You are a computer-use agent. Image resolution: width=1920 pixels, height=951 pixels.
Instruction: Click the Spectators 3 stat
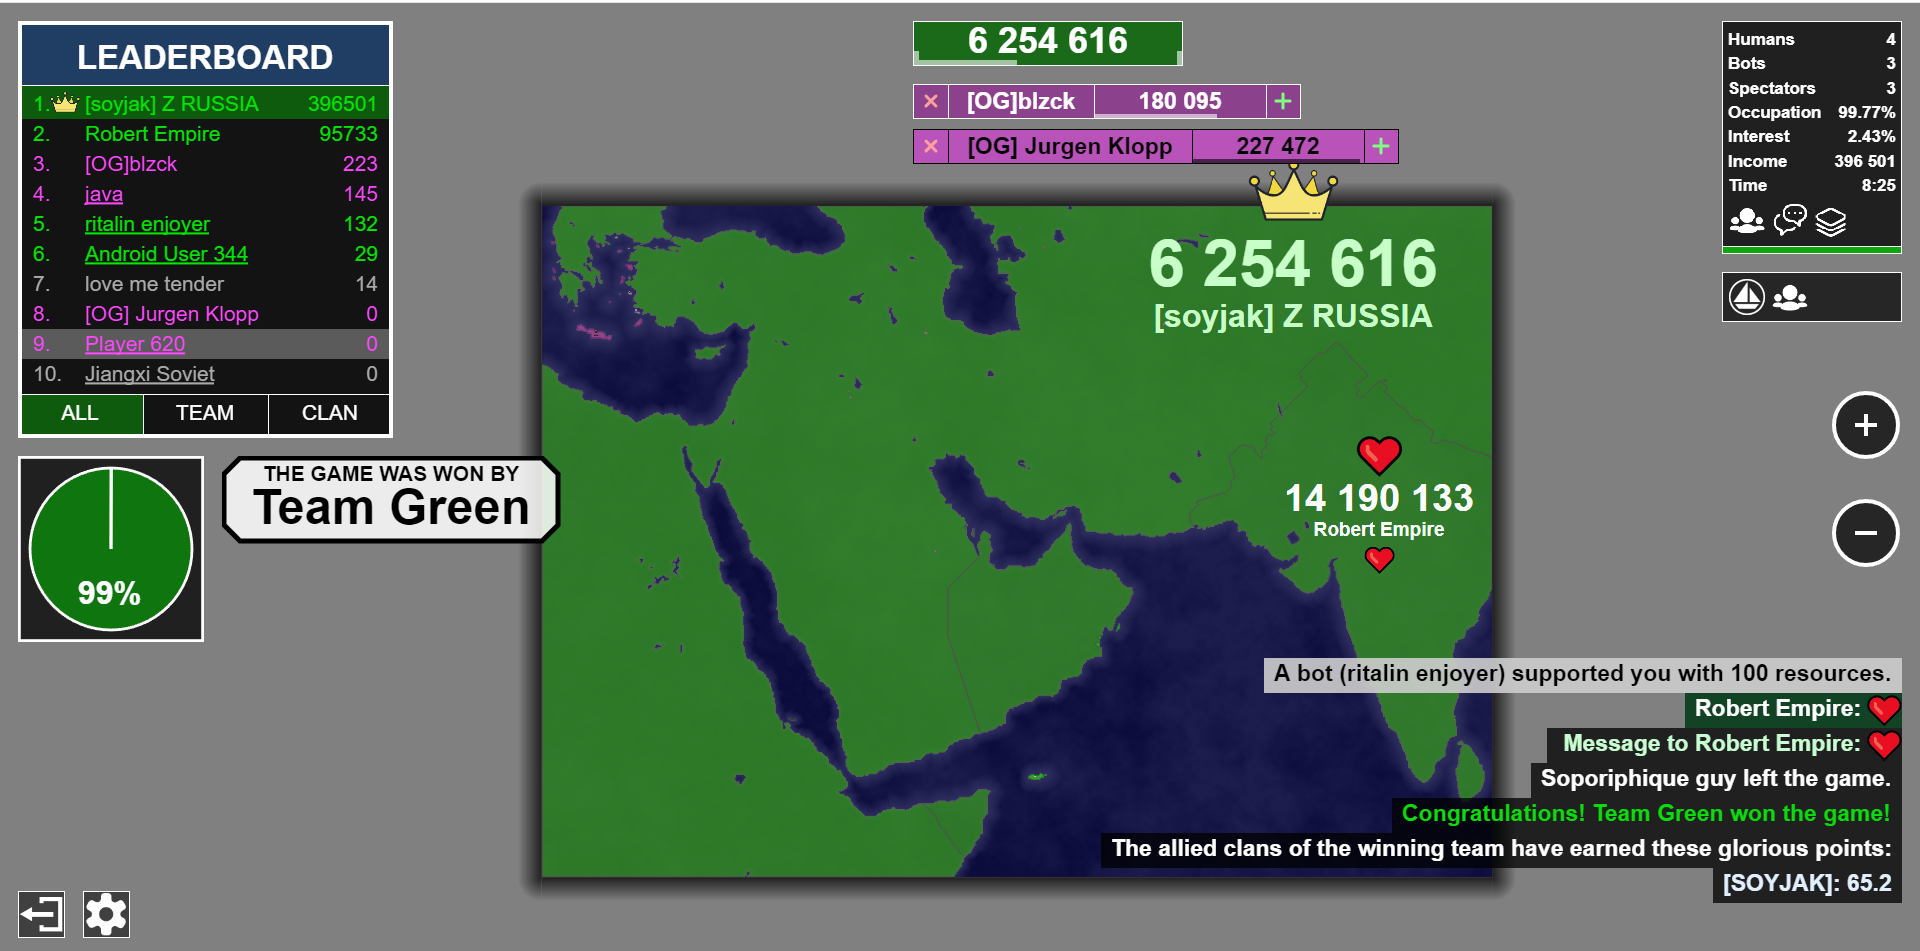click(x=1811, y=88)
